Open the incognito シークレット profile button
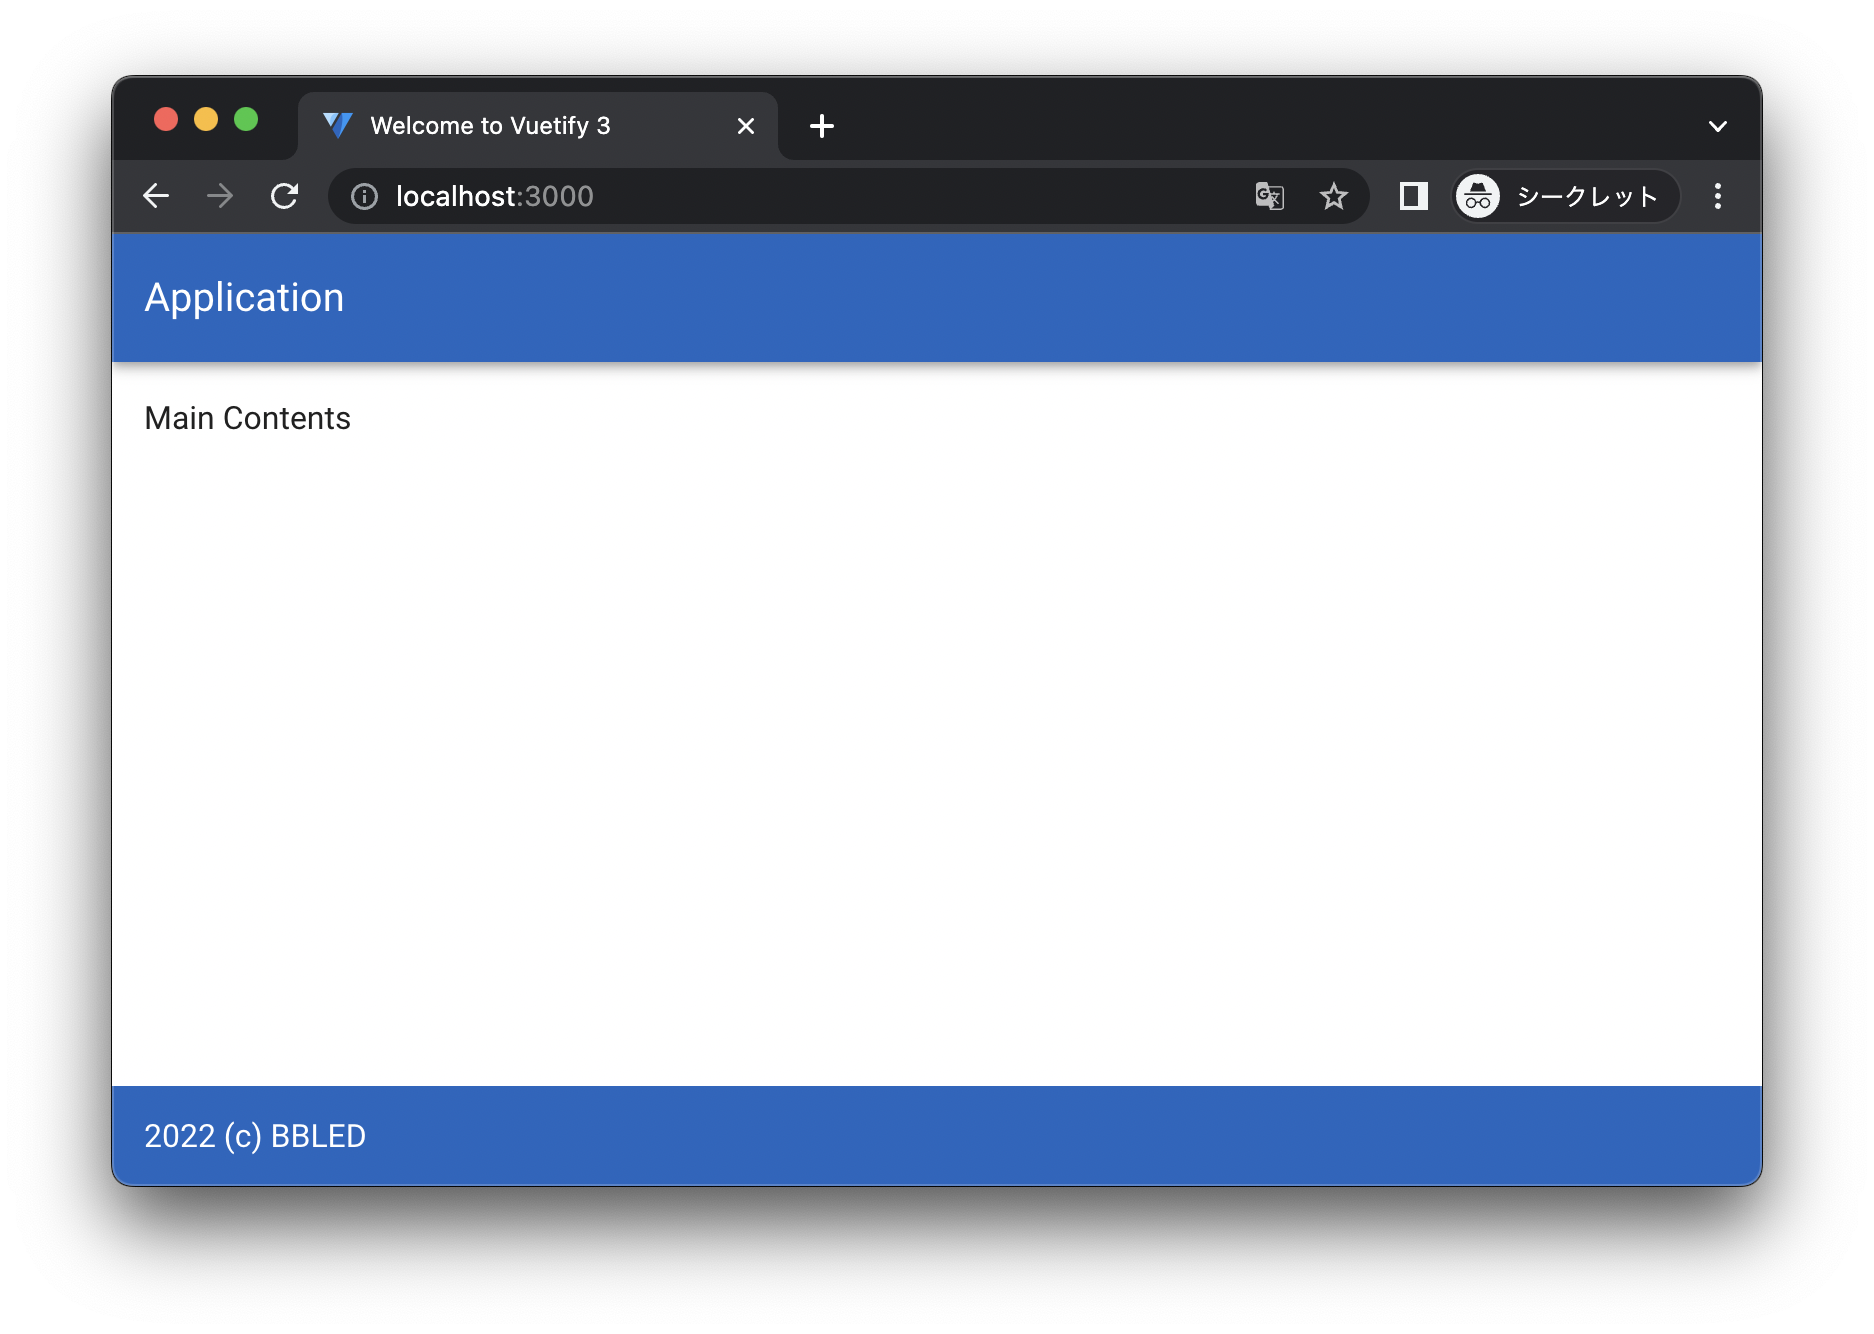This screenshot has height=1334, width=1874. [1565, 196]
